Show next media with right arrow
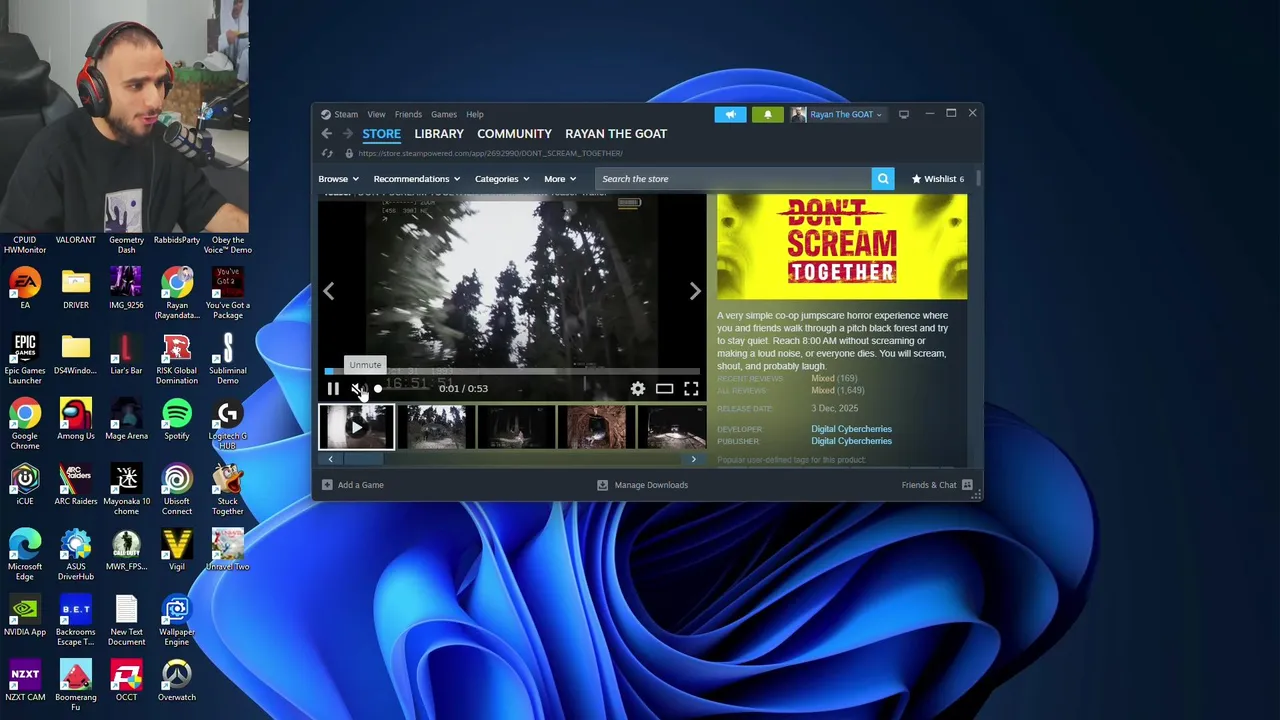This screenshot has height=720, width=1280. (x=695, y=291)
